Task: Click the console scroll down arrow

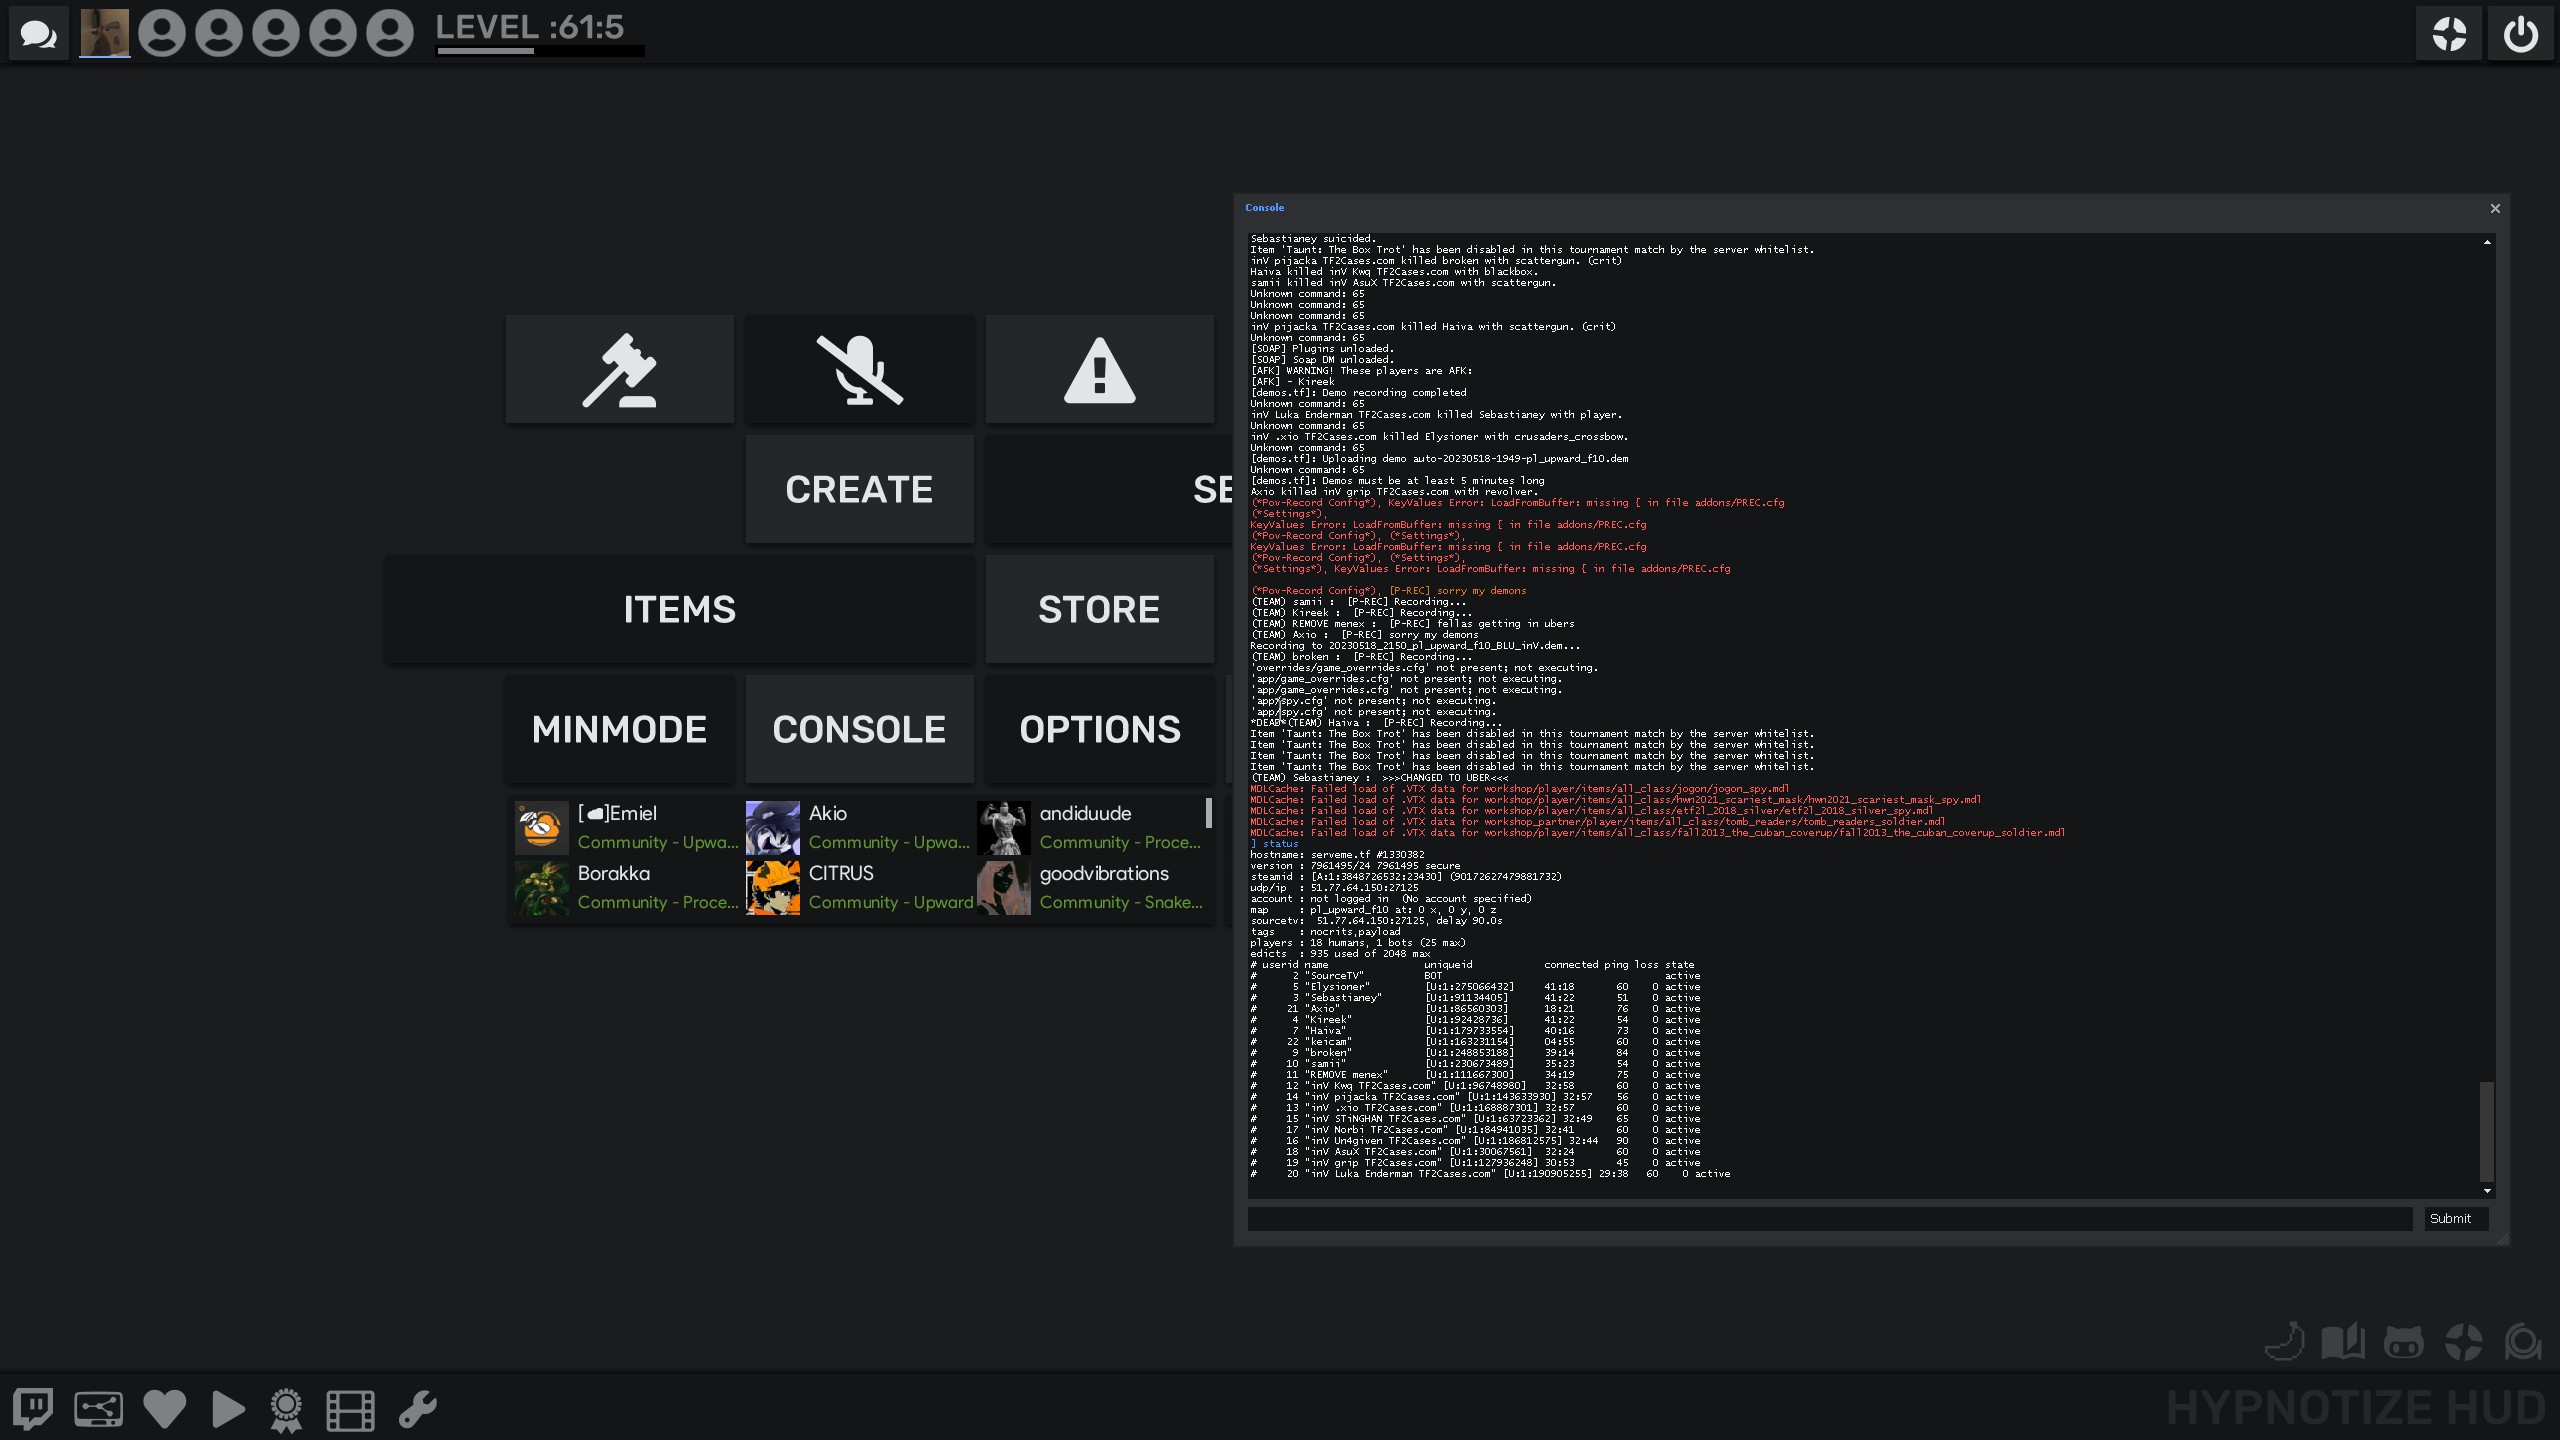Action: pos(2487,1191)
